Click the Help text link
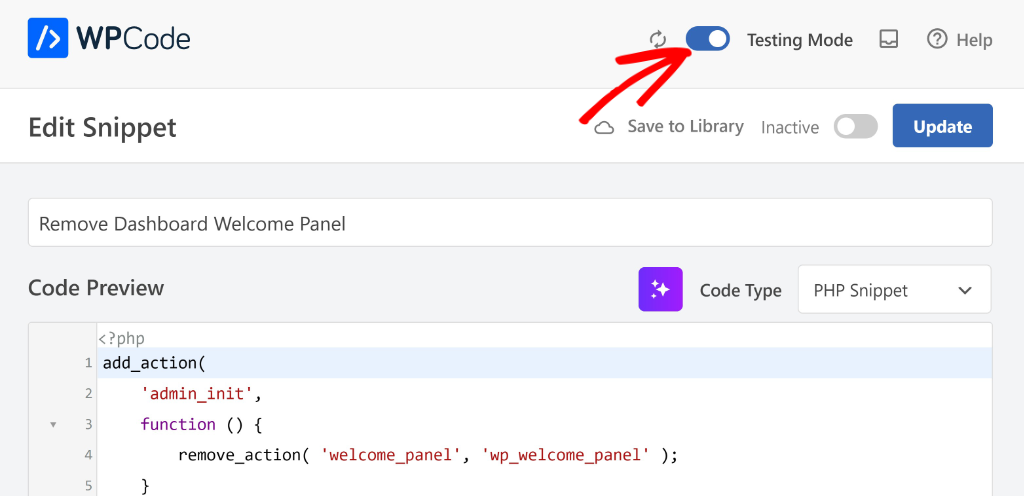Image resolution: width=1024 pixels, height=496 pixels. click(x=974, y=40)
